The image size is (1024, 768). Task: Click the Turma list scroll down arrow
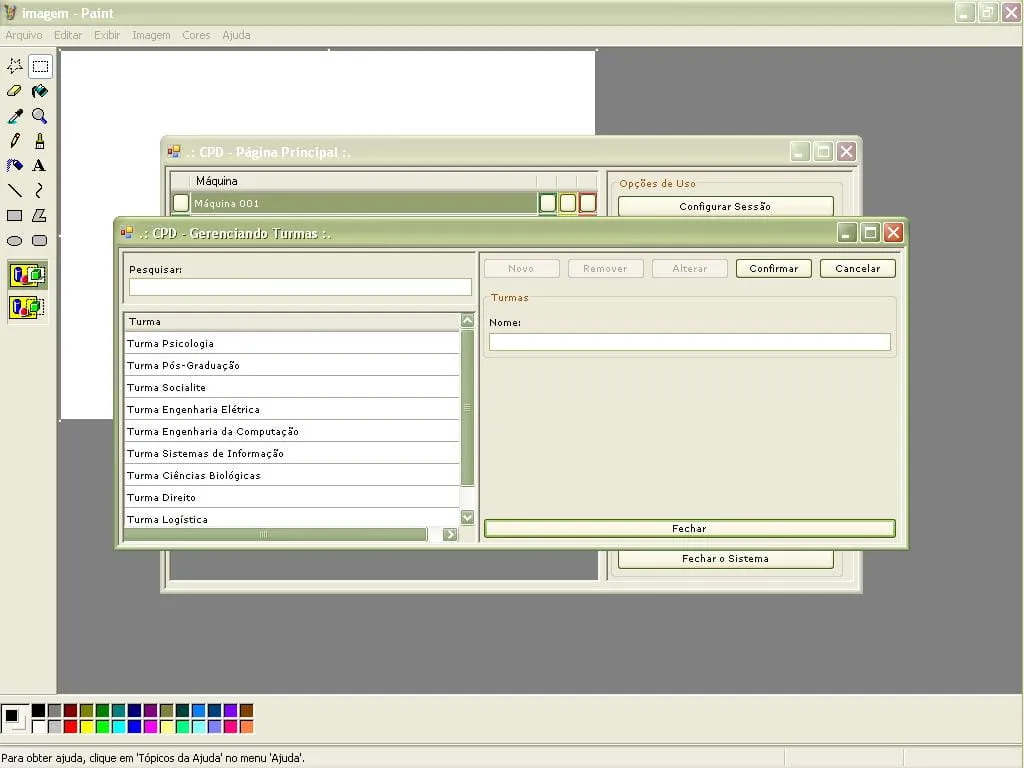[x=467, y=517]
